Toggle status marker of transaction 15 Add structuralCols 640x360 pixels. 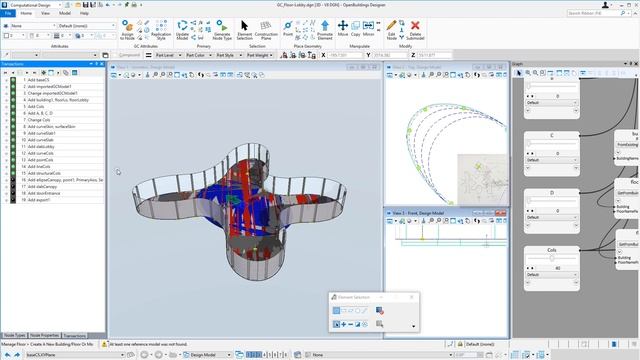point(13,173)
